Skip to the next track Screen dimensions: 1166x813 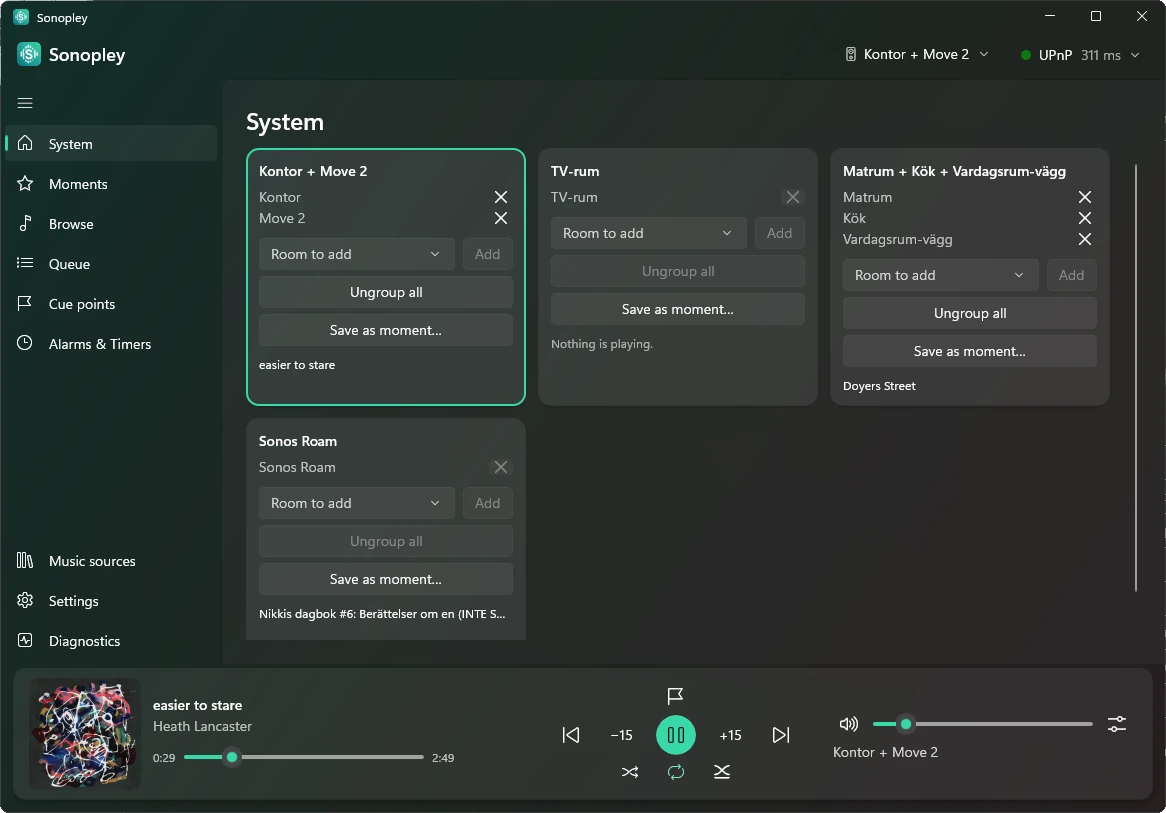click(x=781, y=735)
